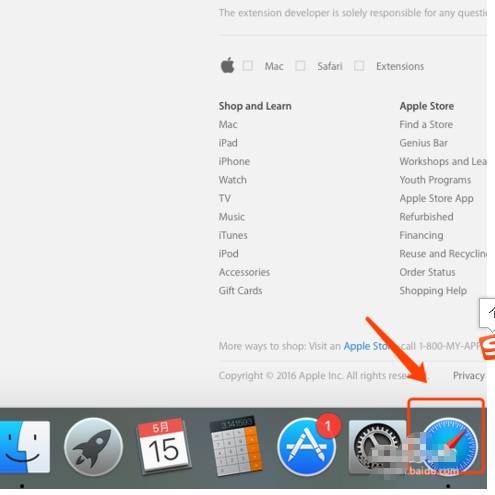This screenshot has width=495, height=495.
Task: Open System Preferences gear icon
Action: pyautogui.click(x=377, y=447)
